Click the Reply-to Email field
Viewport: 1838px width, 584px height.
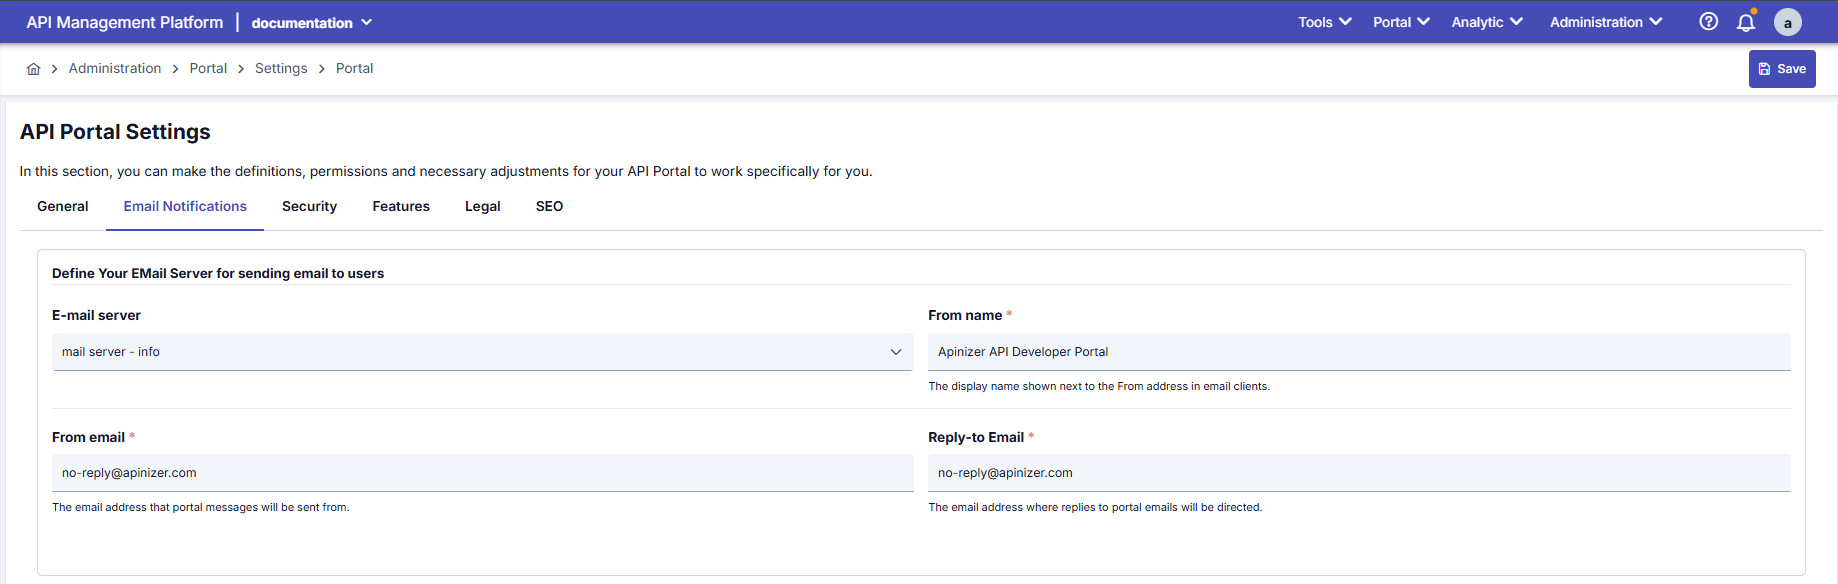1358,473
